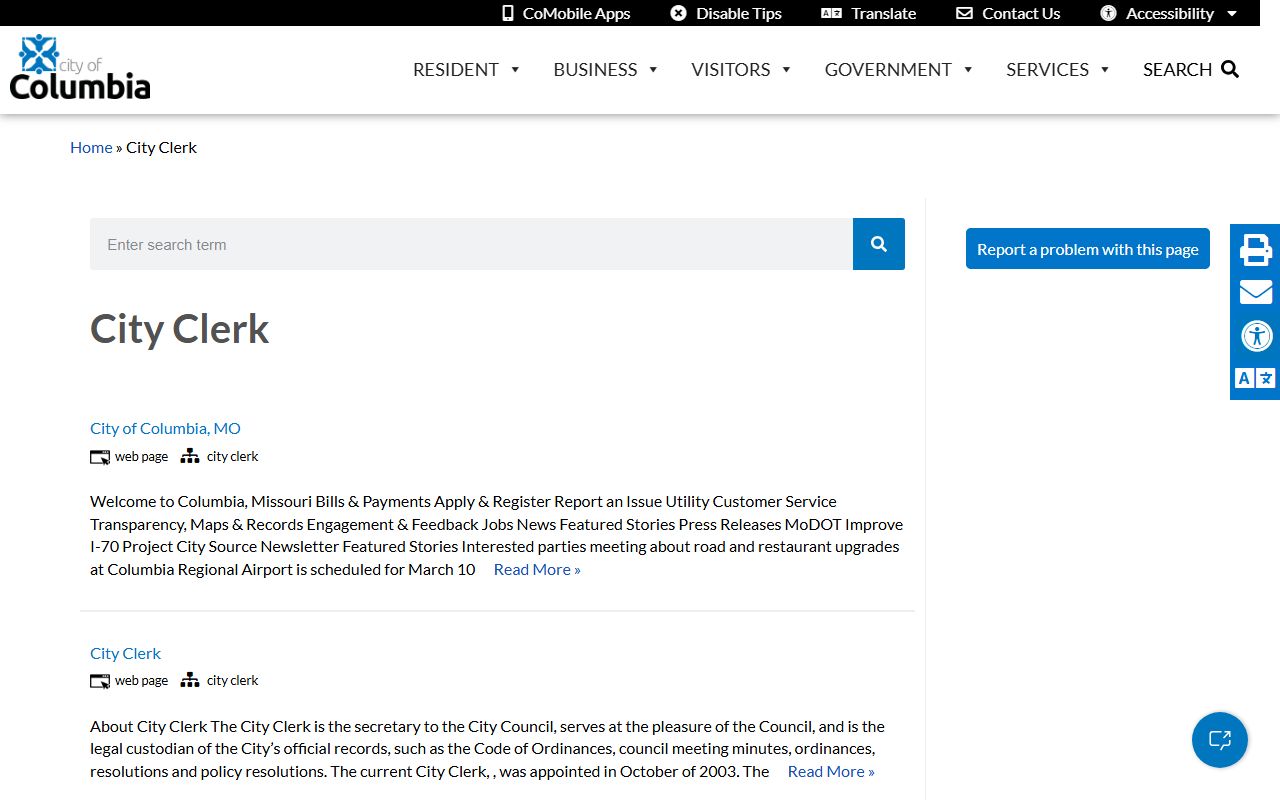Open the VISITORS menu
The height and width of the screenshot is (800, 1280).
point(731,69)
